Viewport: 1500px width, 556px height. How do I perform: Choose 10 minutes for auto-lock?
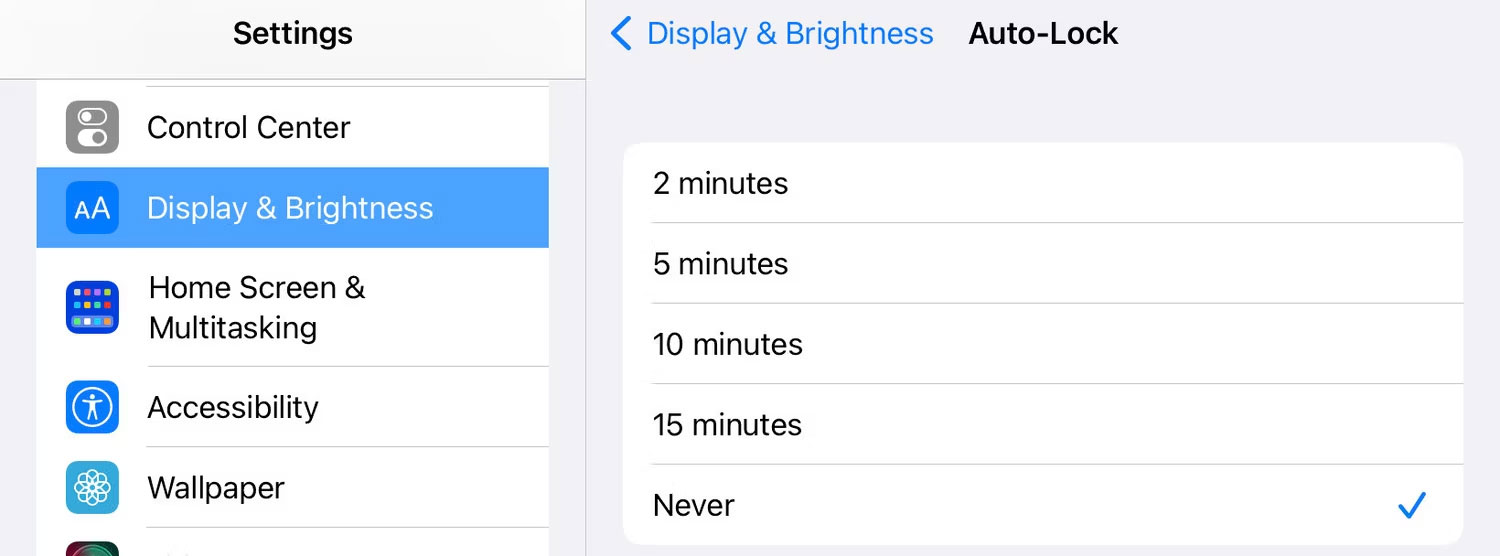click(x=1043, y=344)
